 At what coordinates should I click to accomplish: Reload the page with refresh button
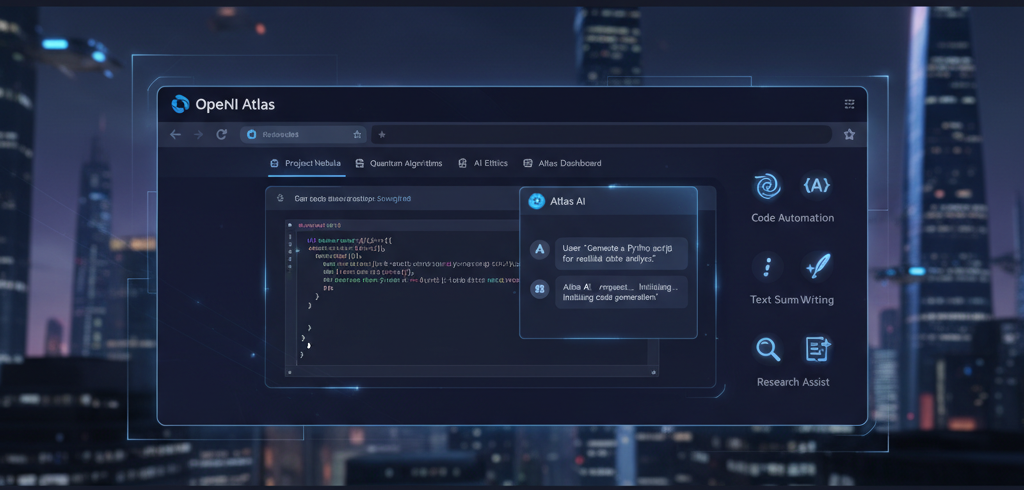tap(221, 134)
